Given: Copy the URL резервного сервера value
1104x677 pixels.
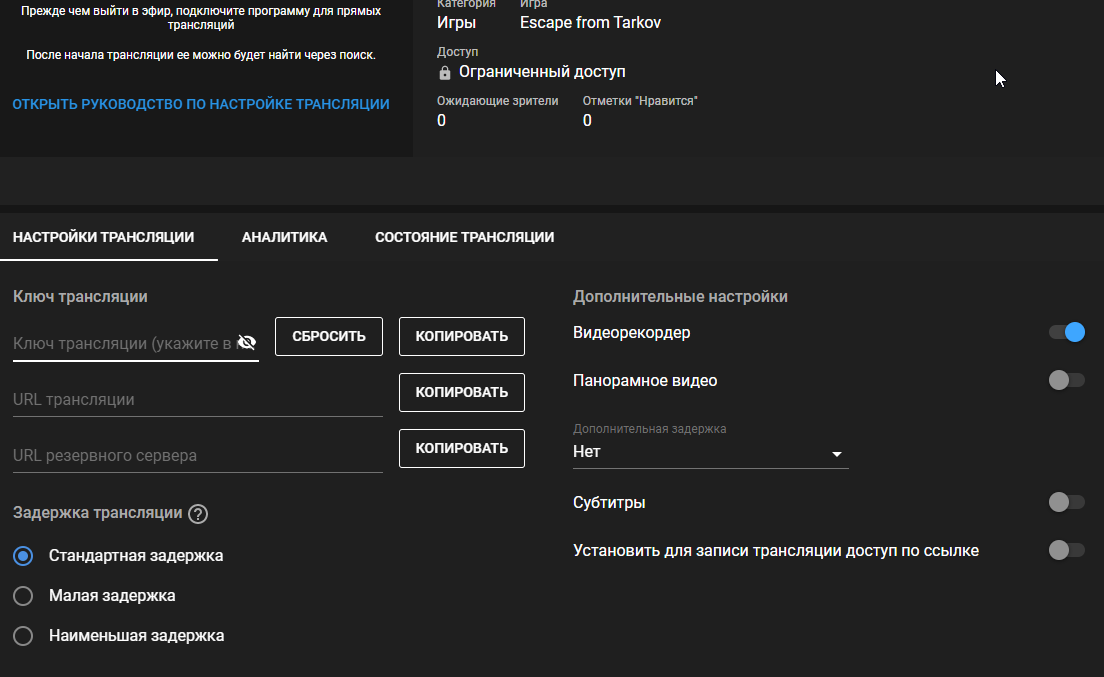Looking at the screenshot, I should pos(462,448).
